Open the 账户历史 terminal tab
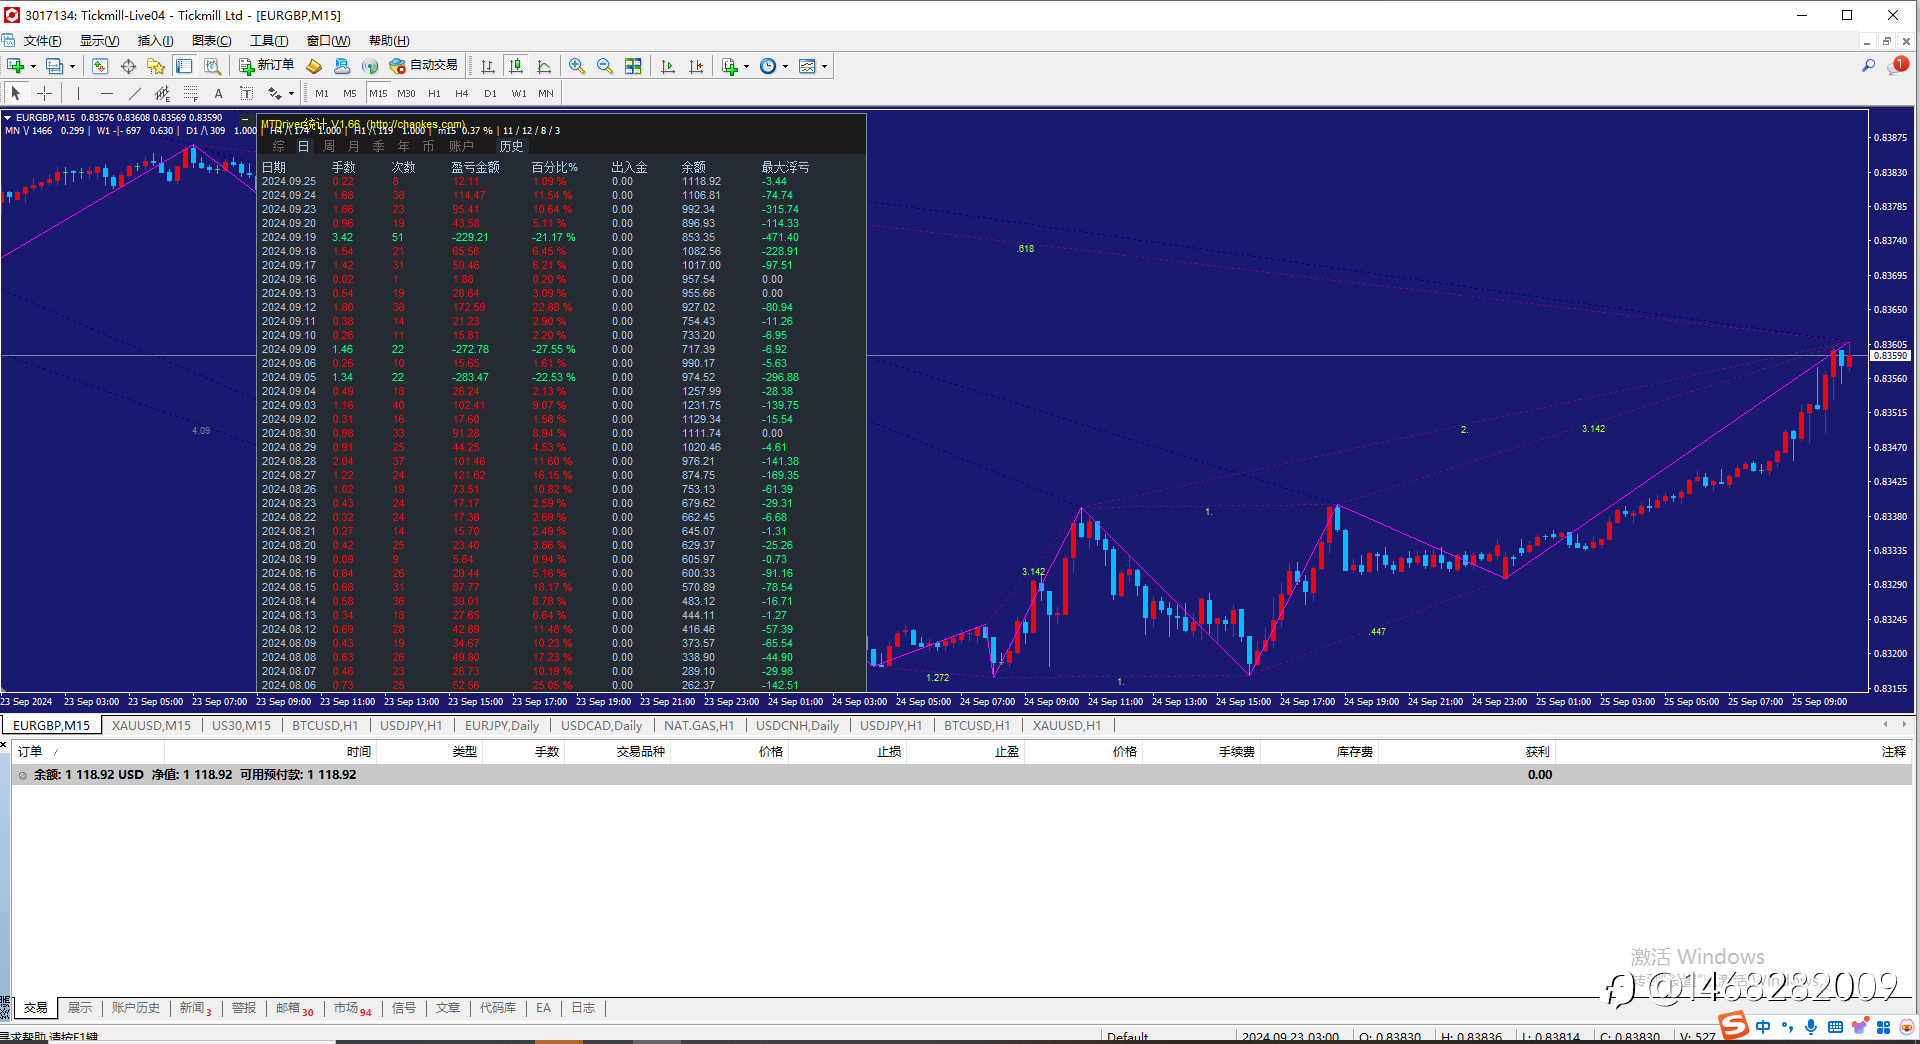 [135, 1008]
